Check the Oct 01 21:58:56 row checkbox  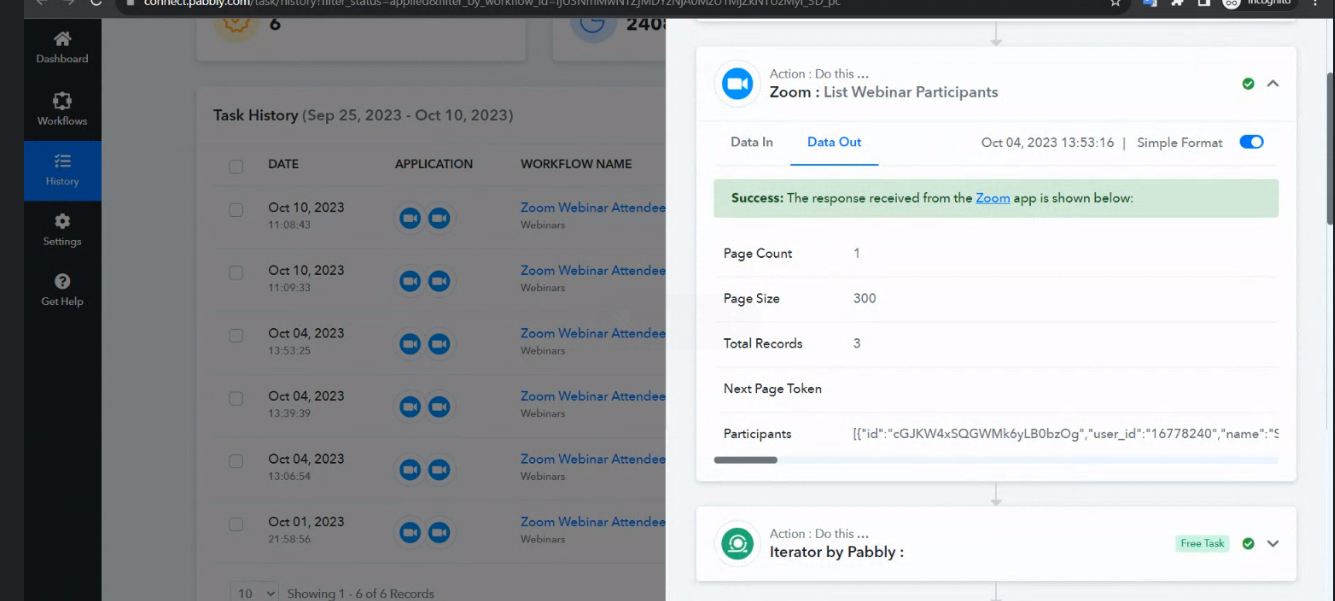pyautogui.click(x=236, y=524)
